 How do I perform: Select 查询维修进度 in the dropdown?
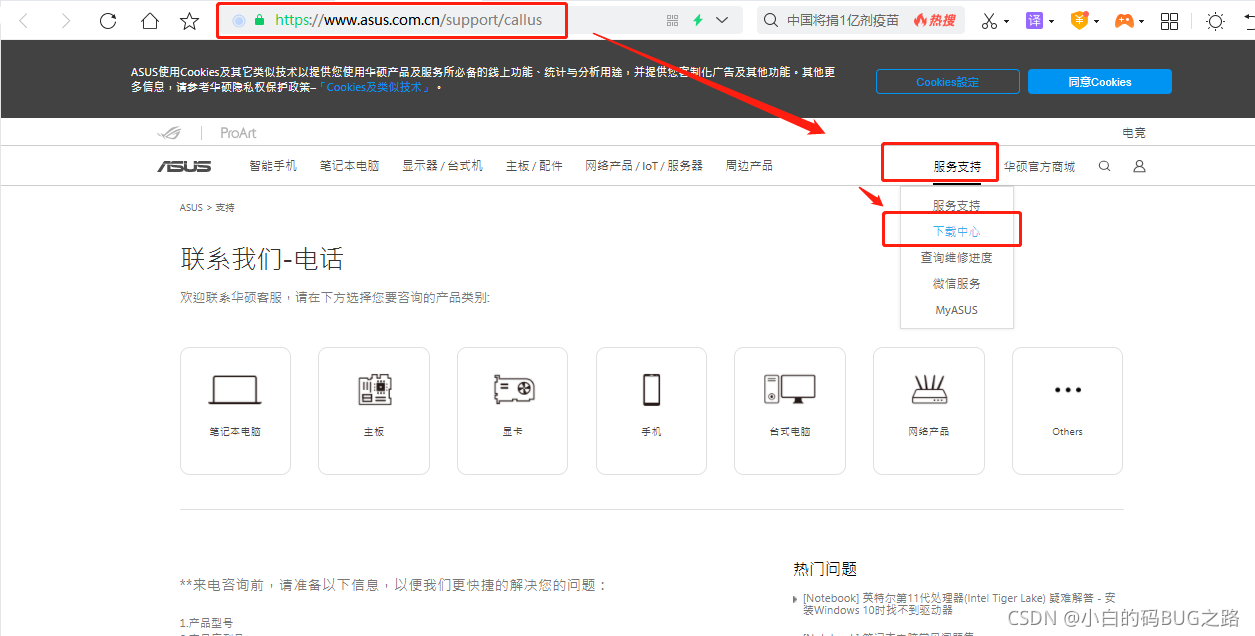(957, 258)
